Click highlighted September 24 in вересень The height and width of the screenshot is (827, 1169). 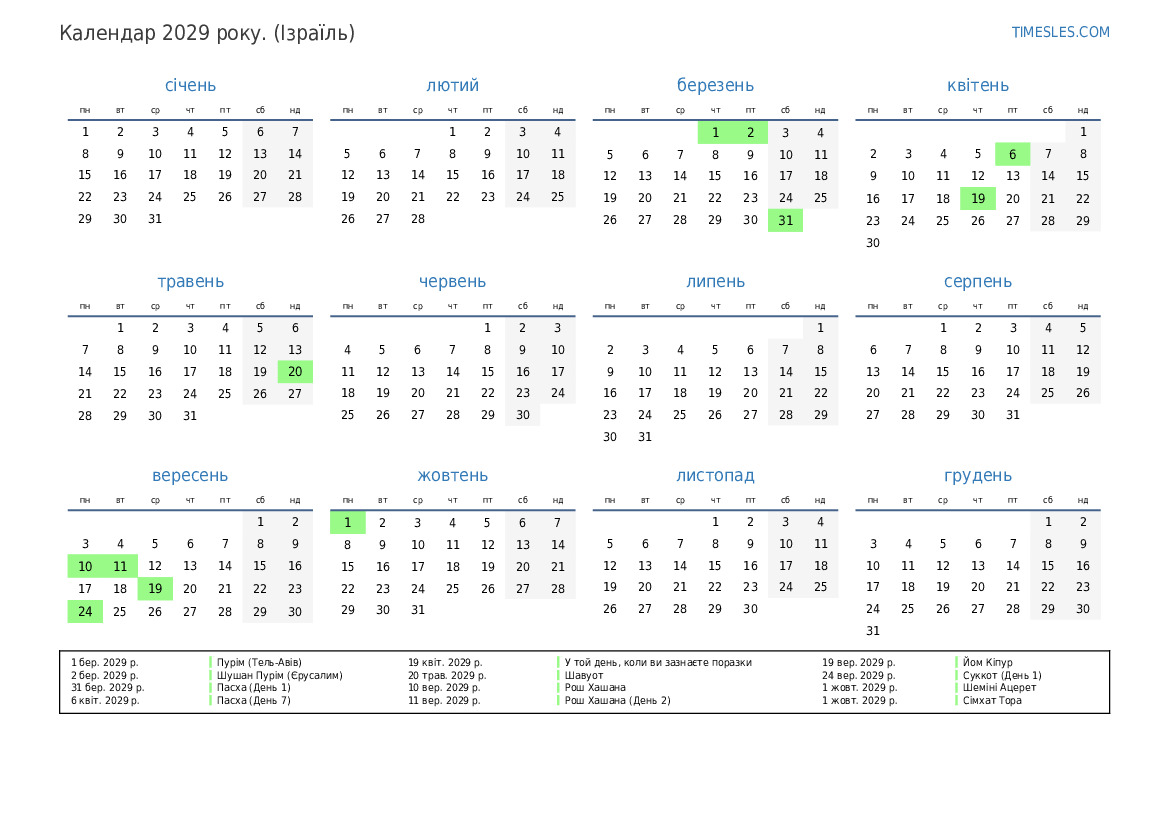coord(85,611)
